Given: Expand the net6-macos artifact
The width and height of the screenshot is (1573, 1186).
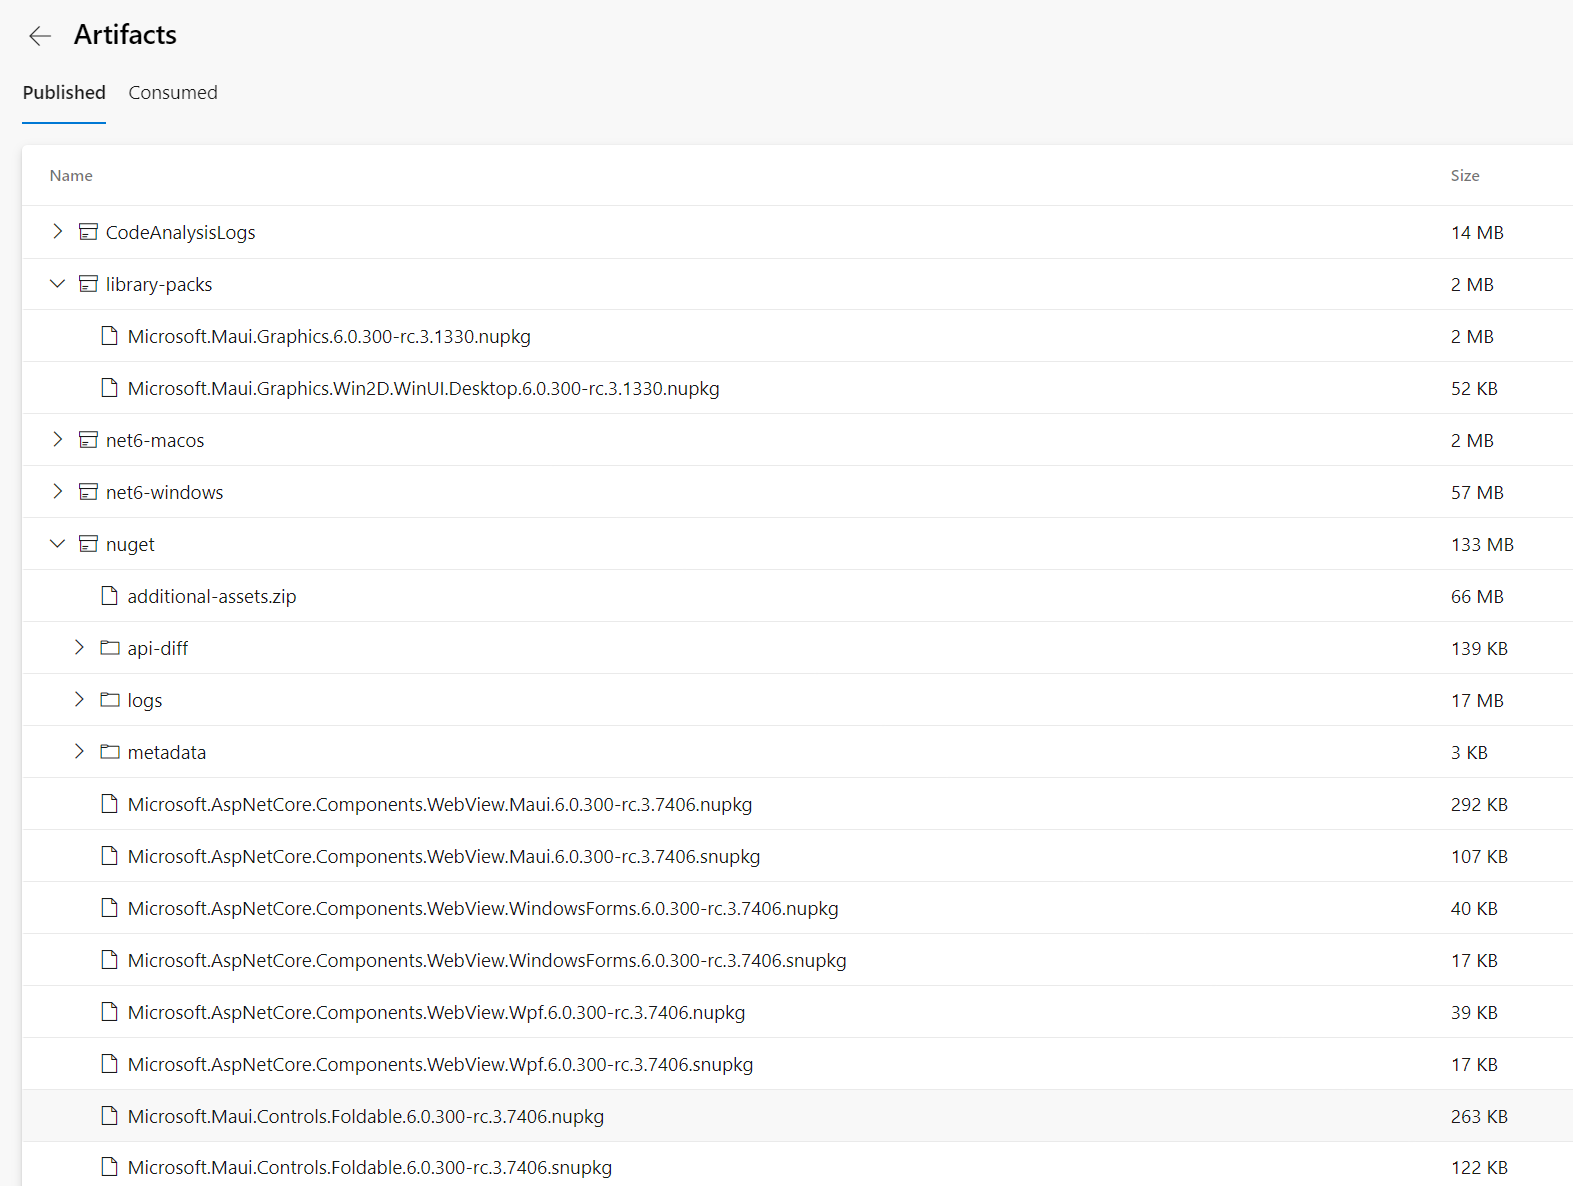Looking at the screenshot, I should tap(57, 439).
